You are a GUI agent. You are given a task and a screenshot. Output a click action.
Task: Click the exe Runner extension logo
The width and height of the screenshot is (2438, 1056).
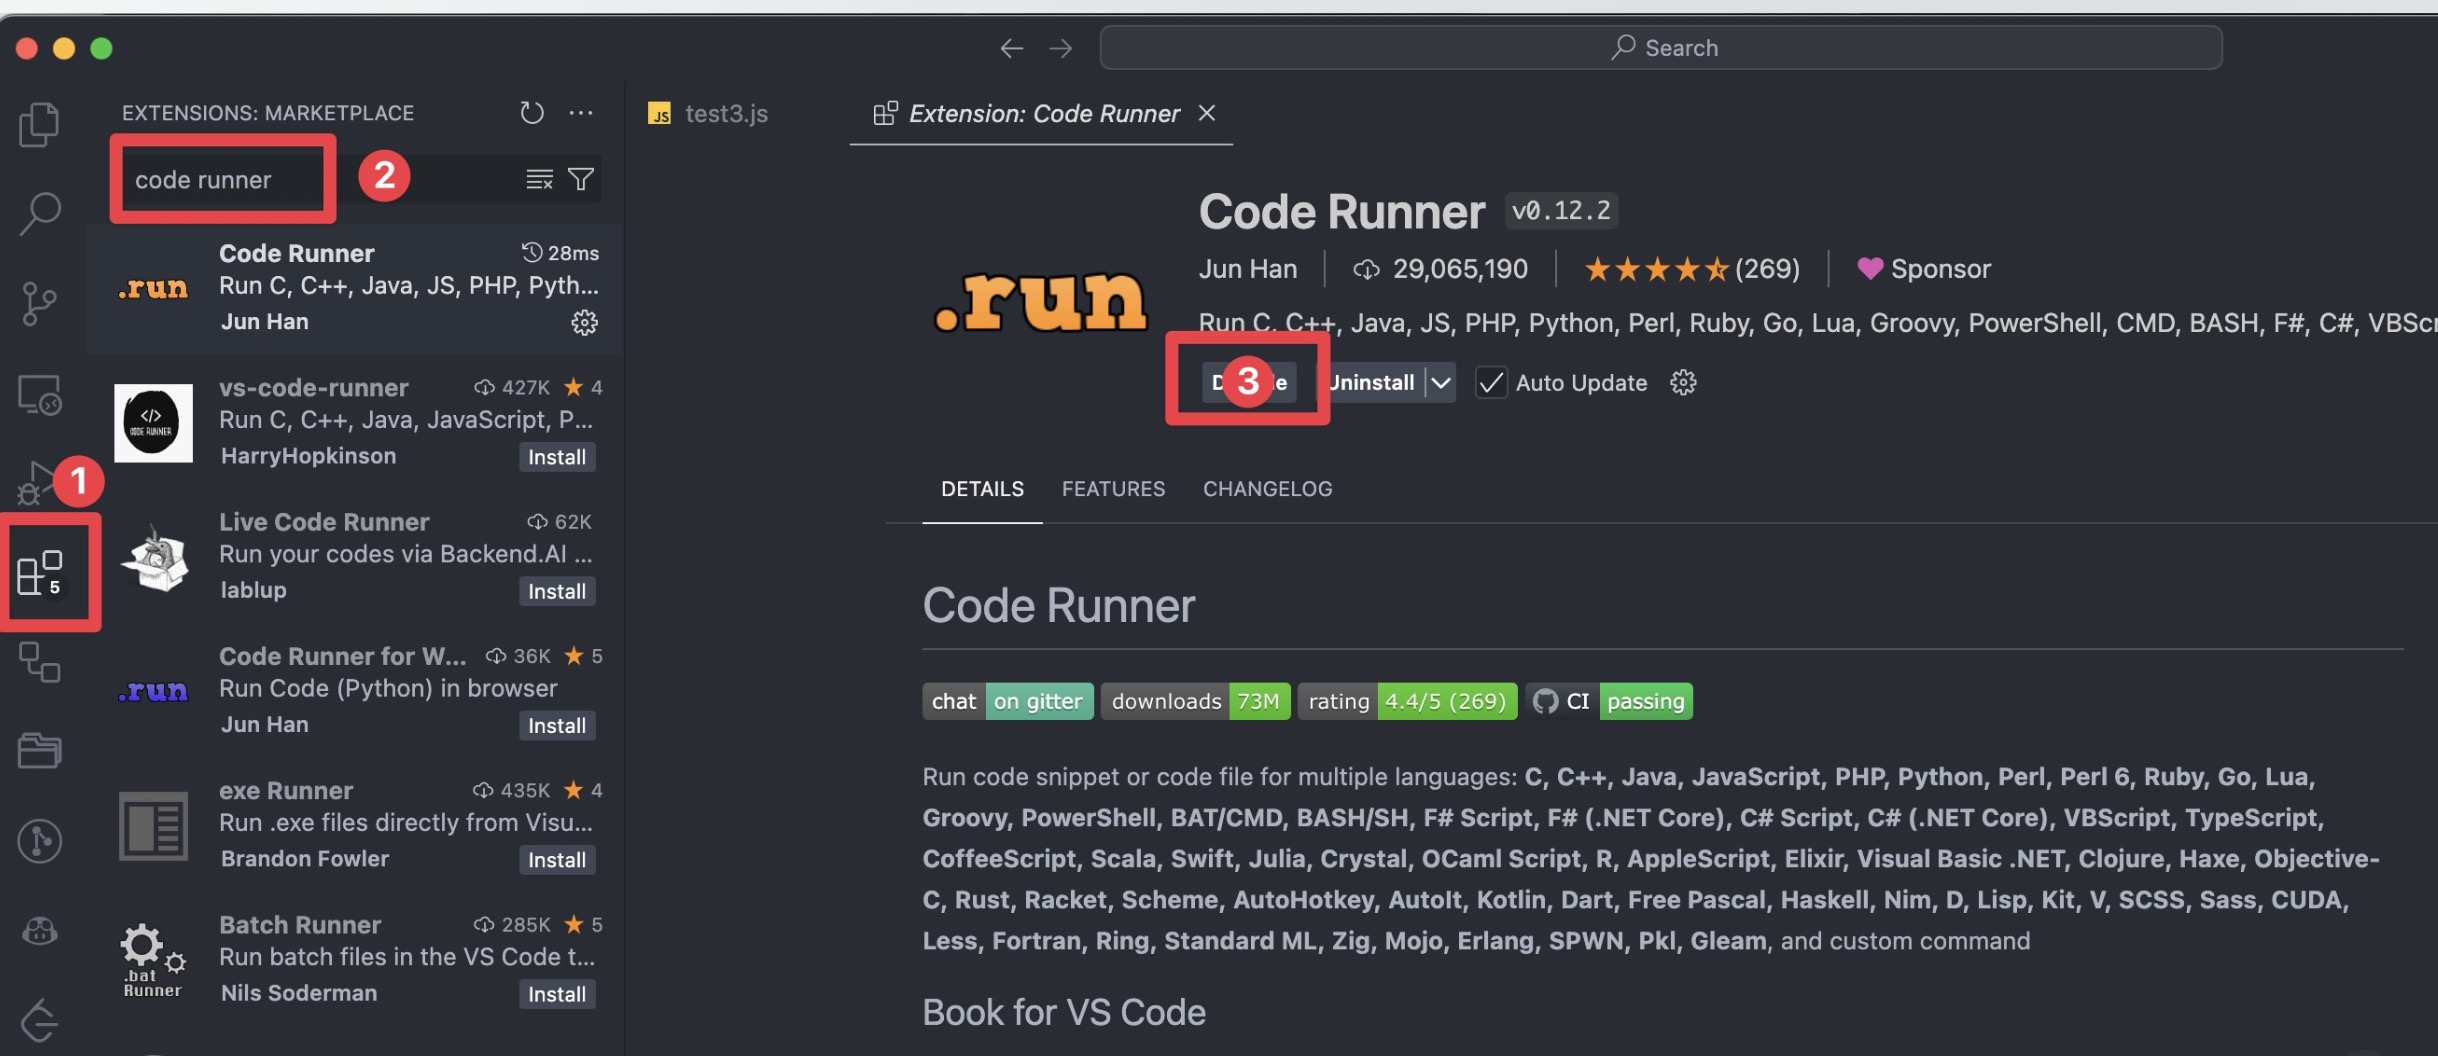[153, 826]
